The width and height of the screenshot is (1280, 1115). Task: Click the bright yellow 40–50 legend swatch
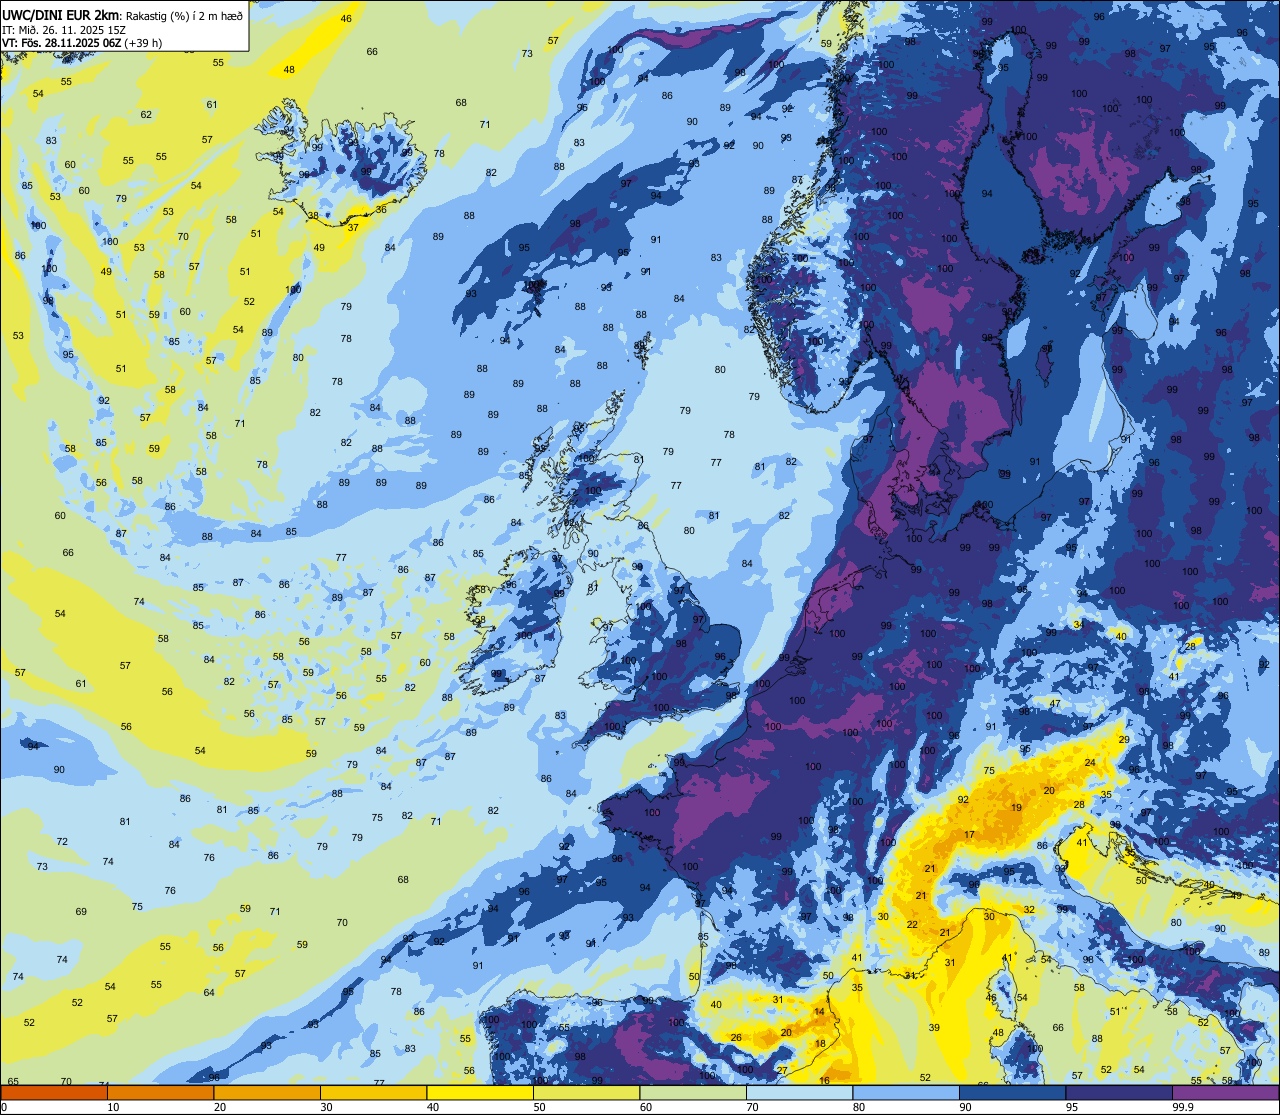pos(480,1092)
